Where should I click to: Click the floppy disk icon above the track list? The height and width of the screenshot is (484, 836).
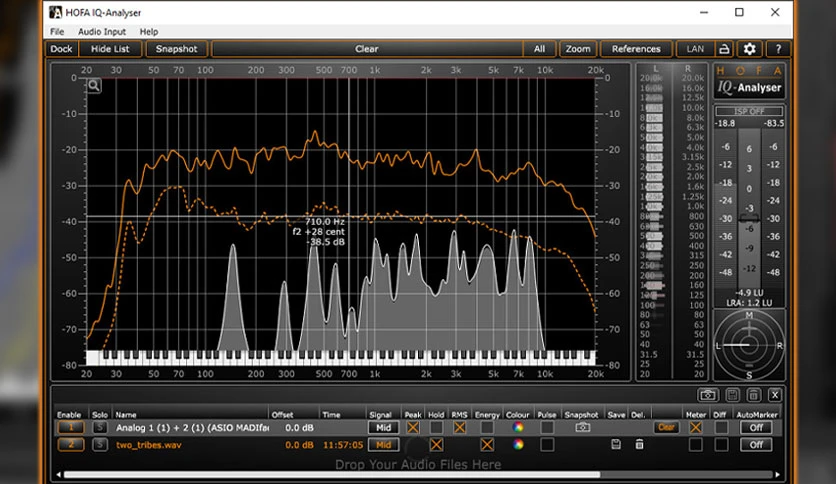click(732, 395)
